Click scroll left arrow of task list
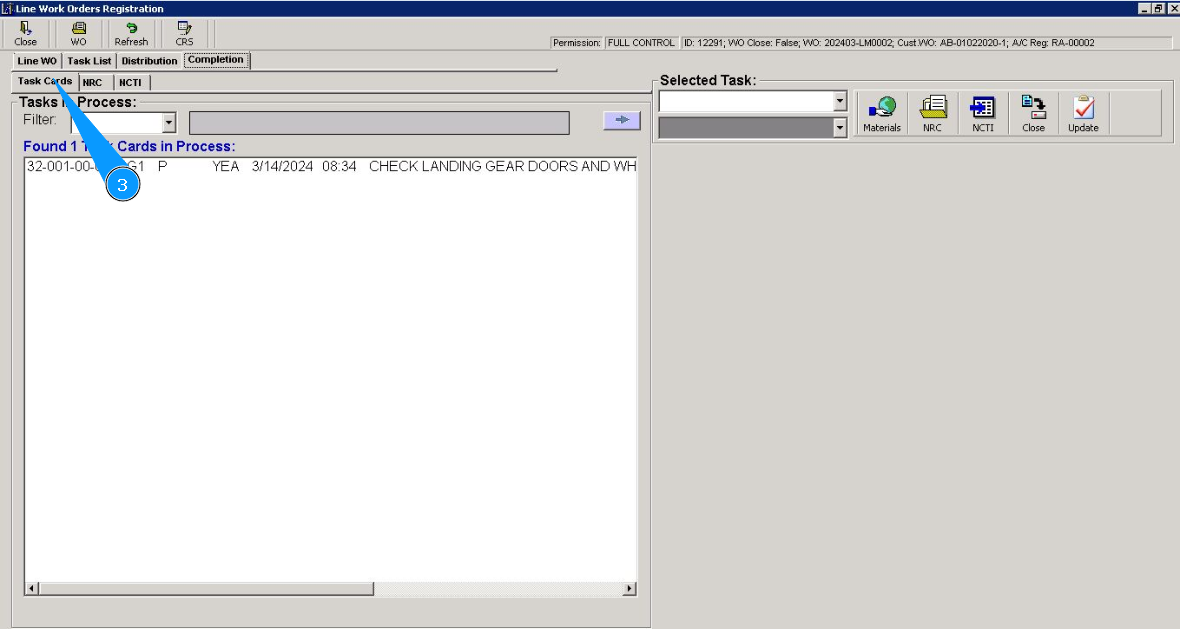The height and width of the screenshot is (629, 1180). pos(32,588)
